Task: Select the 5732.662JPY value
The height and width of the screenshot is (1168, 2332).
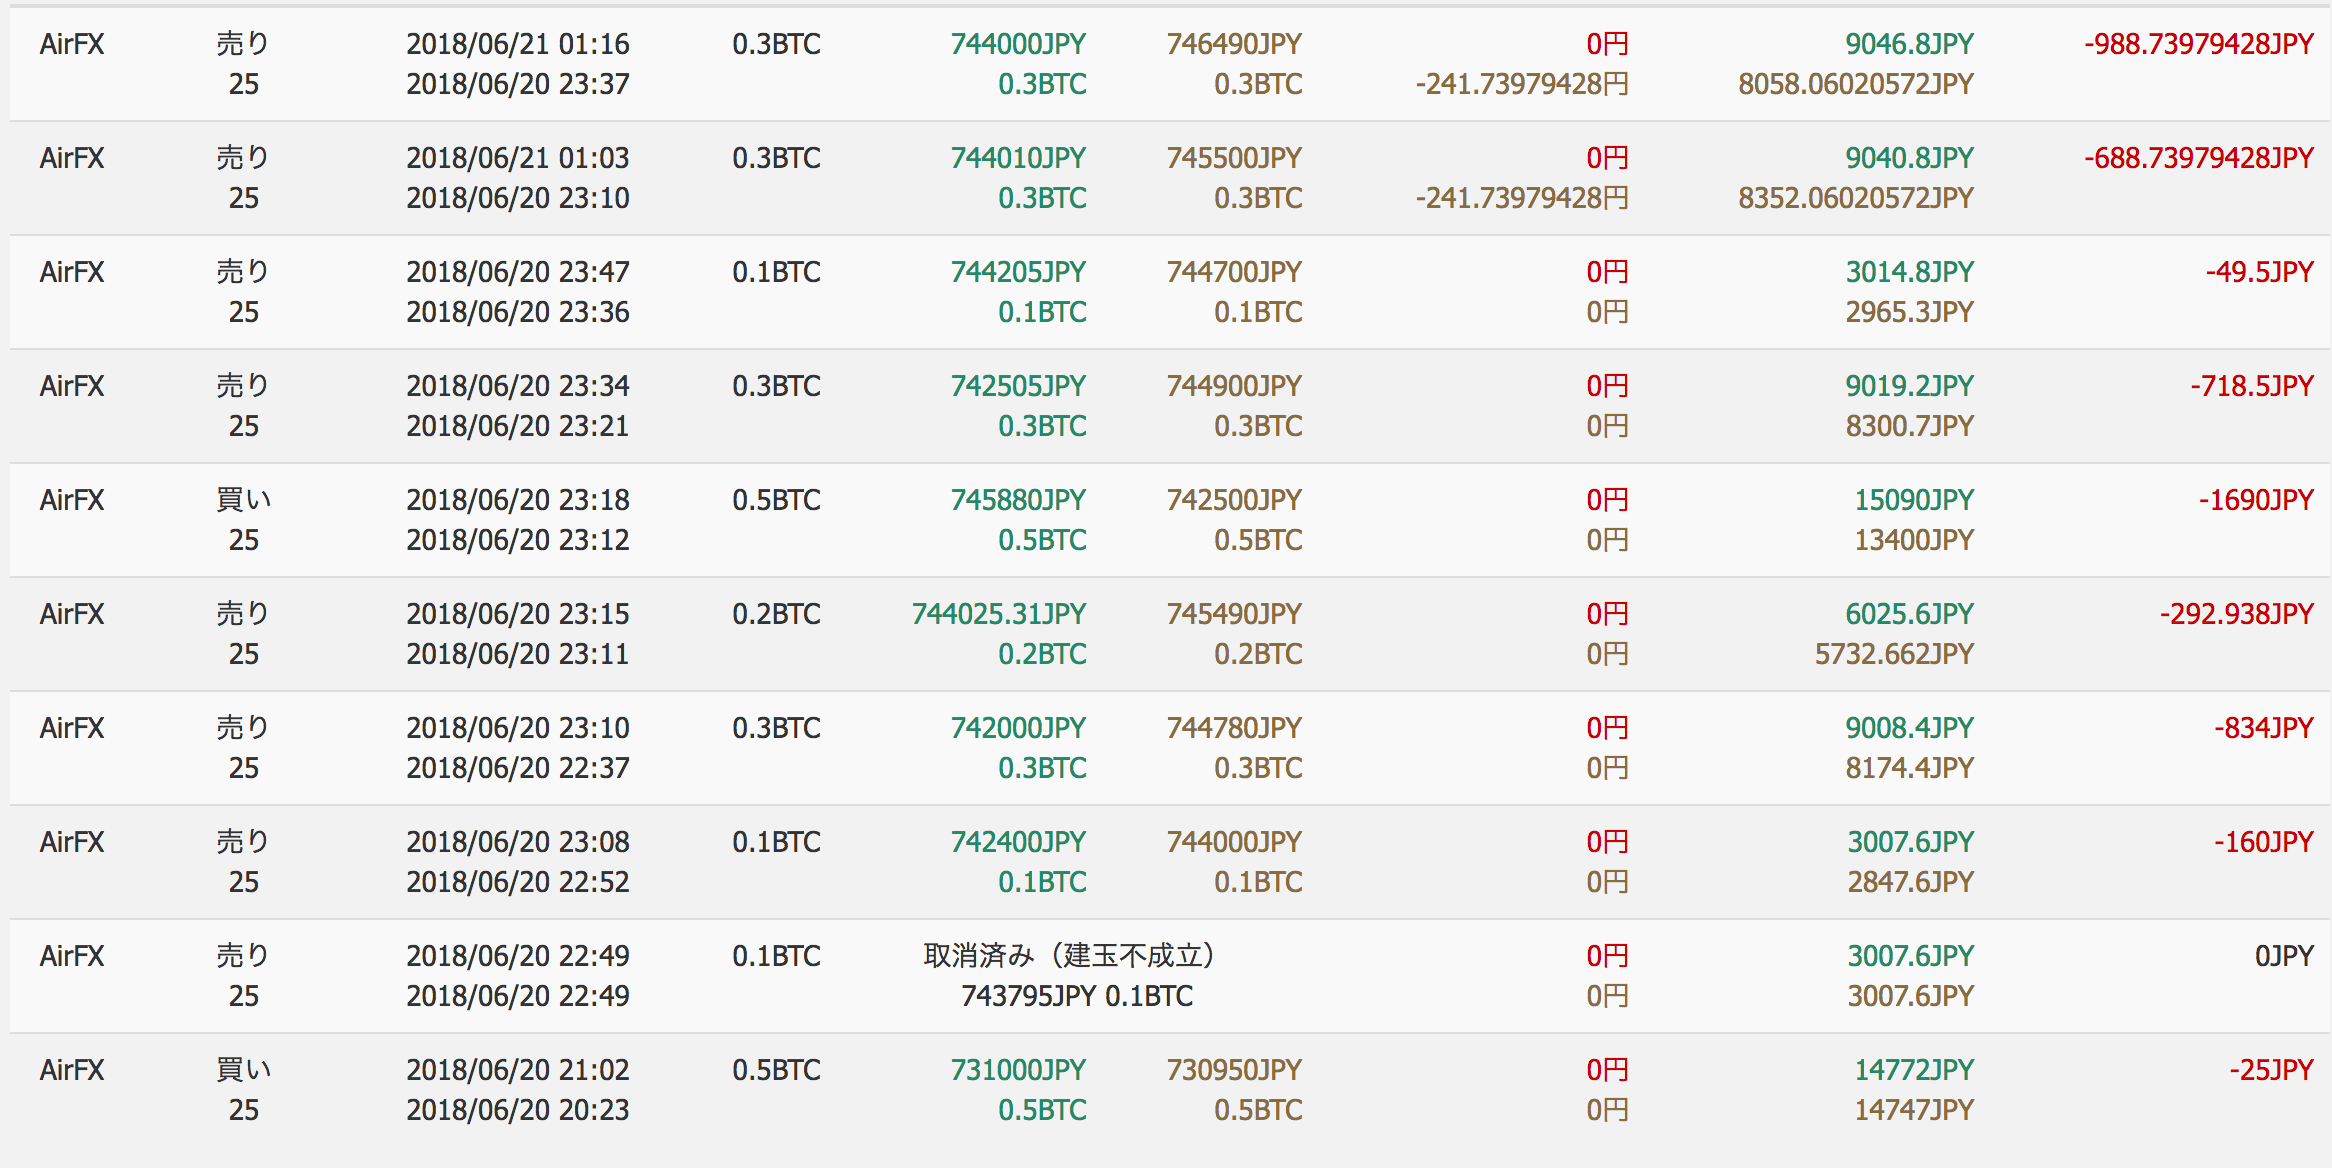Action: click(x=1895, y=654)
